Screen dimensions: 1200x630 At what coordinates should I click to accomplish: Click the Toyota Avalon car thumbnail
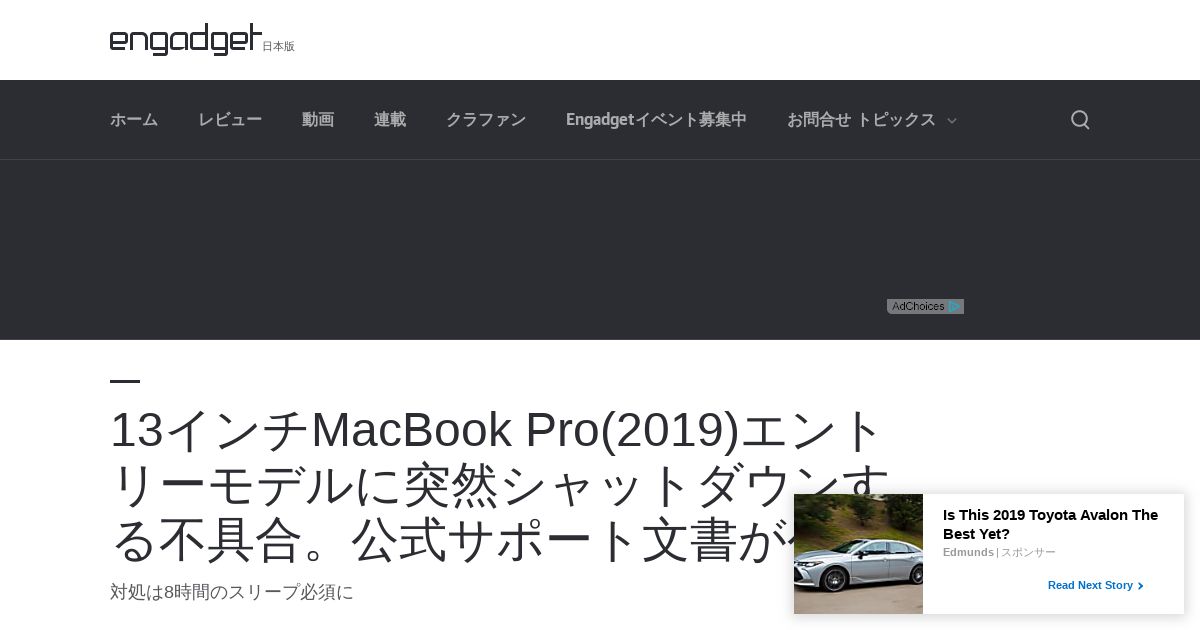click(x=858, y=554)
